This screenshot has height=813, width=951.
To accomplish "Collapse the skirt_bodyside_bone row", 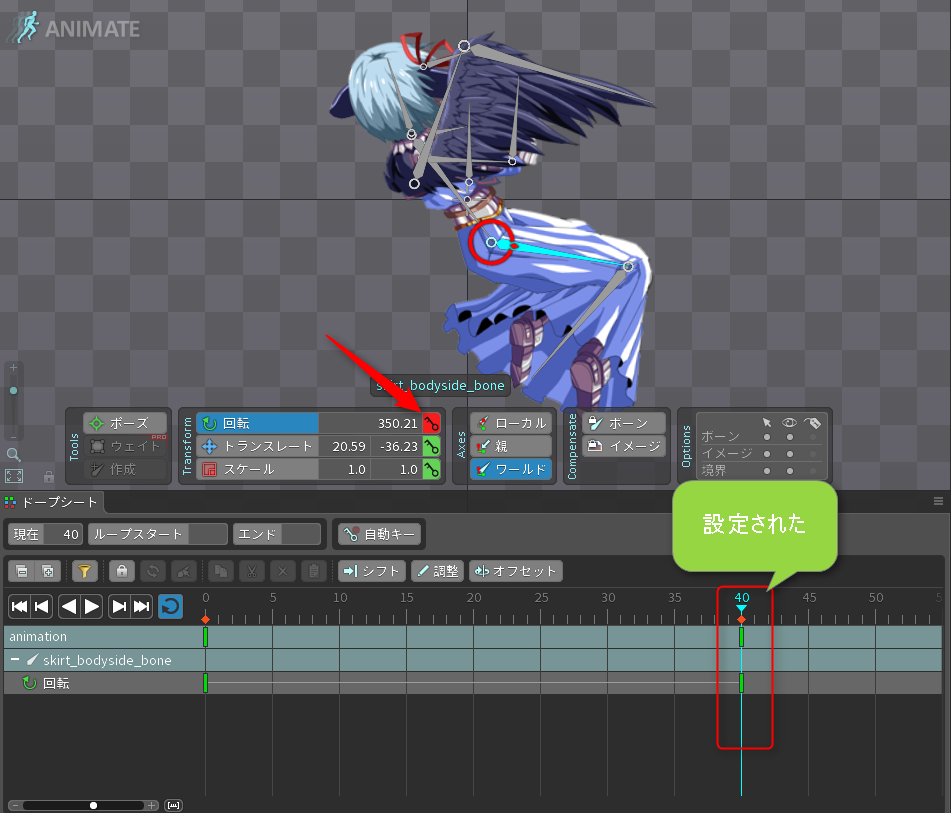I will point(15,660).
